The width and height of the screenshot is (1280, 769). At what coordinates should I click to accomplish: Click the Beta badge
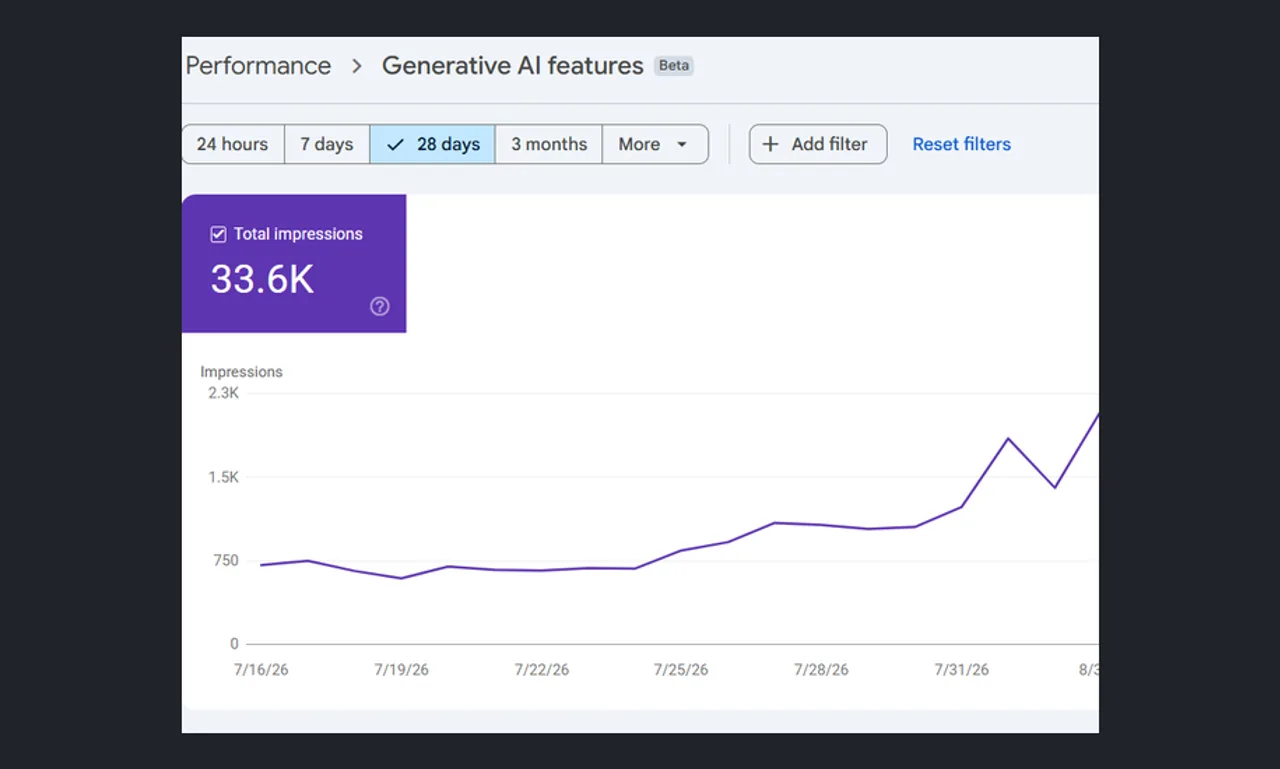click(x=674, y=66)
